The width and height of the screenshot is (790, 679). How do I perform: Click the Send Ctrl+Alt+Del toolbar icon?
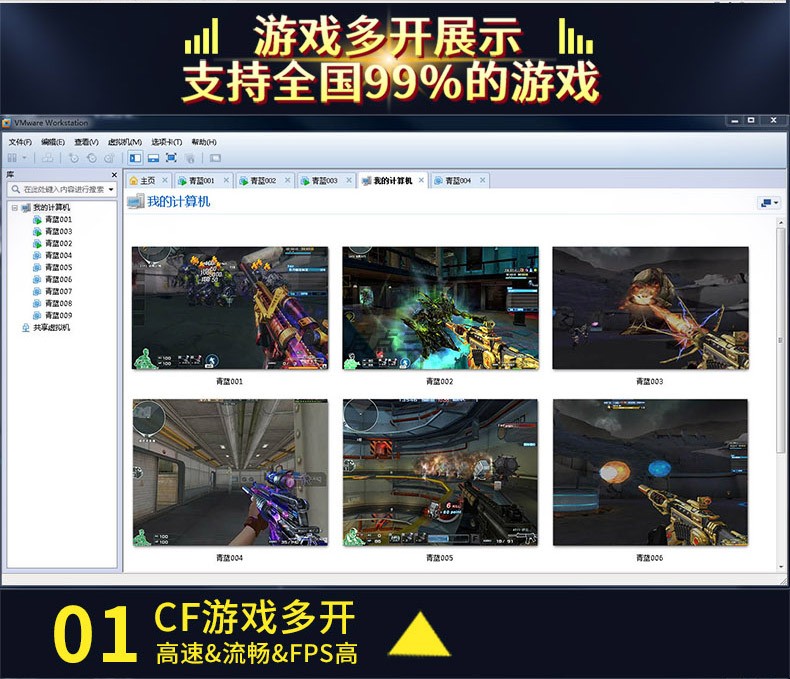(48, 158)
